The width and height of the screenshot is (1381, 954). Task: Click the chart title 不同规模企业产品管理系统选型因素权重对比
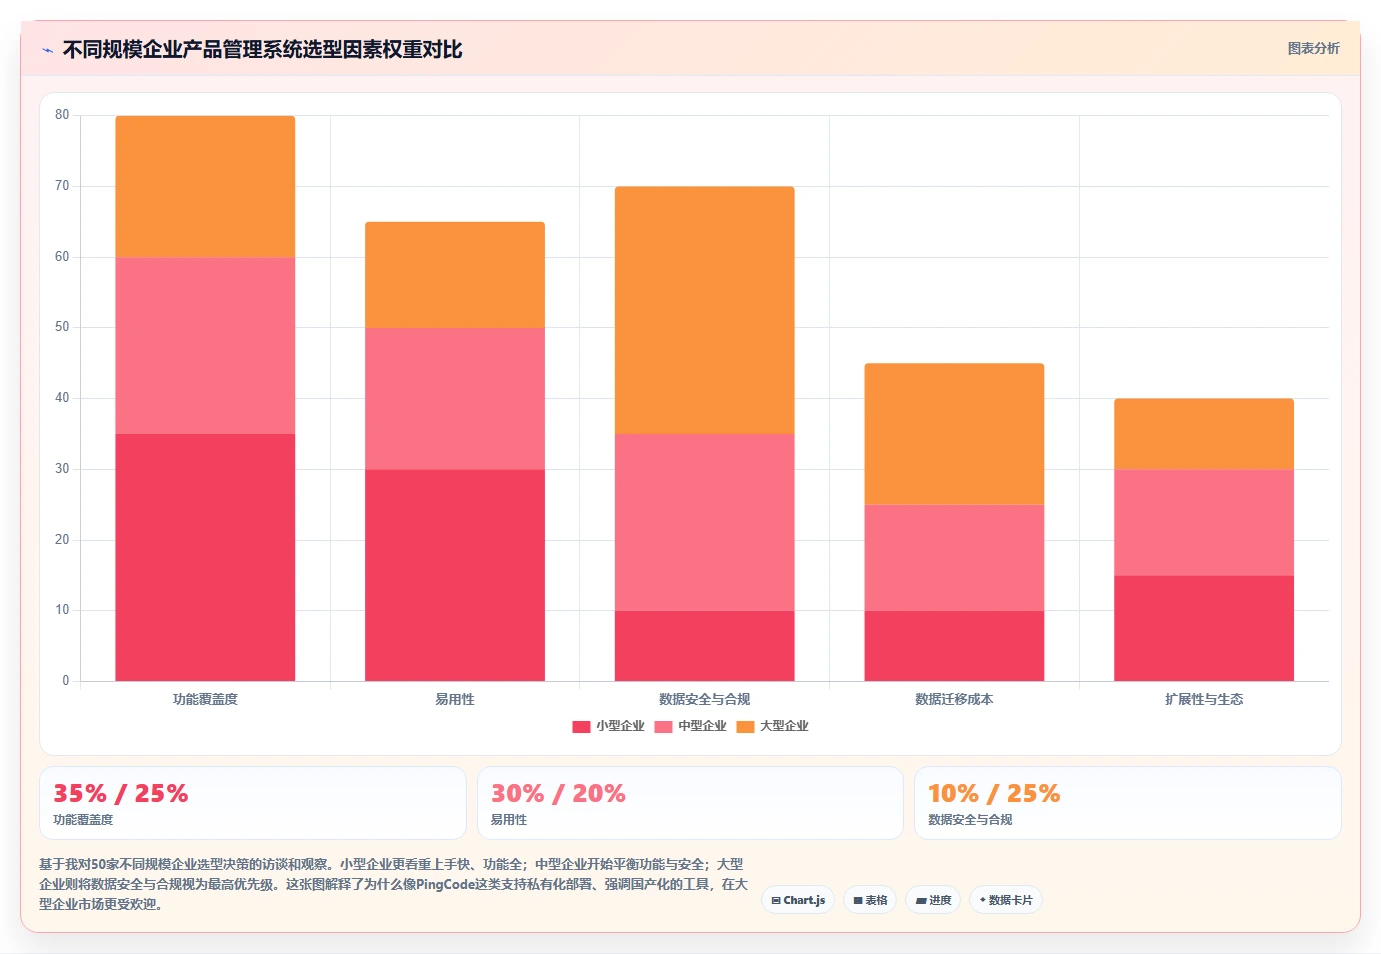point(262,49)
